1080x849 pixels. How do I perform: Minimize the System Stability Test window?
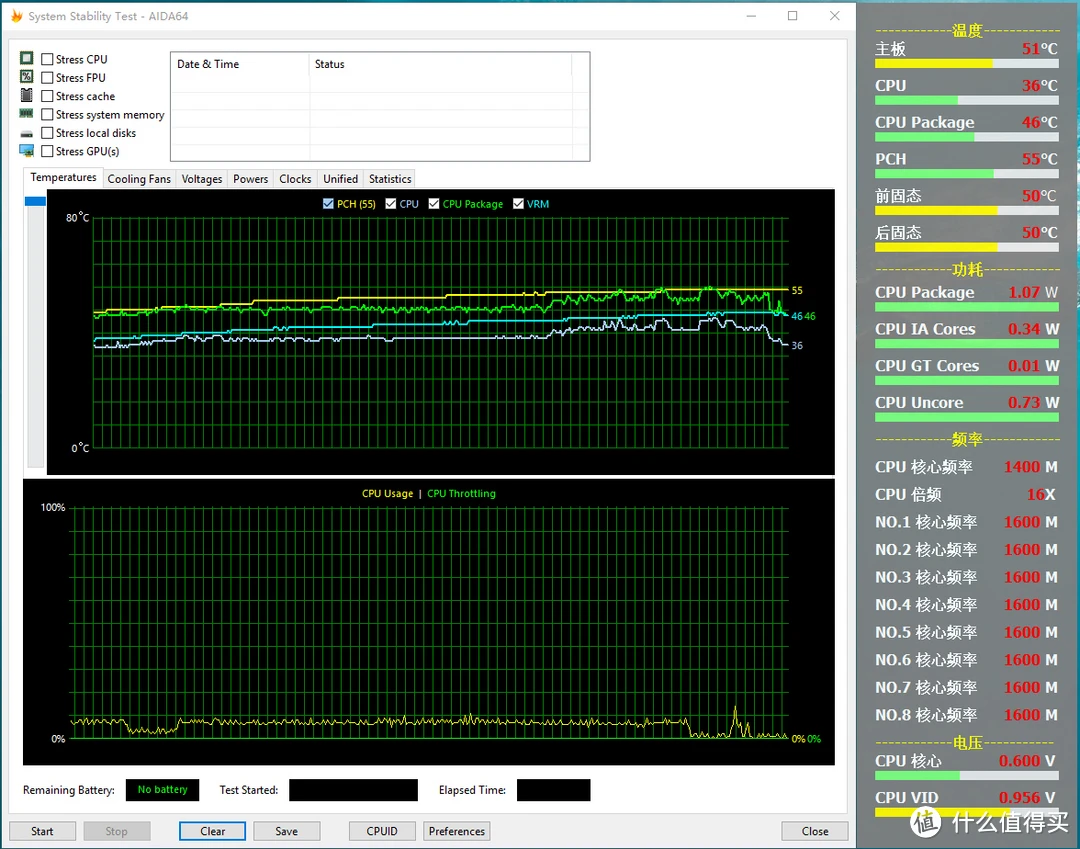point(751,16)
